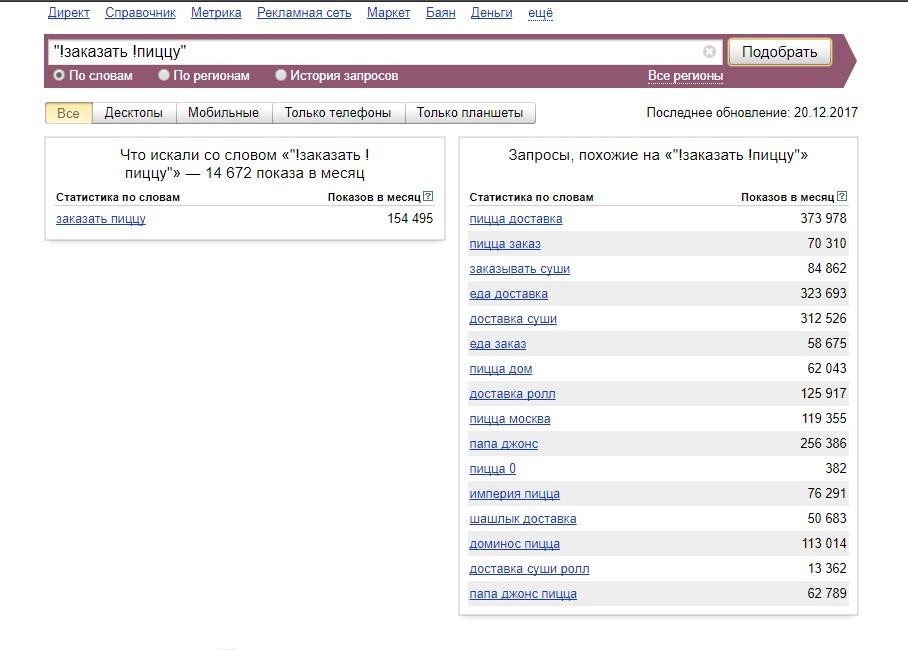Open the 'пицца 0' query link
Screen dimensions: 908x650
point(492,469)
